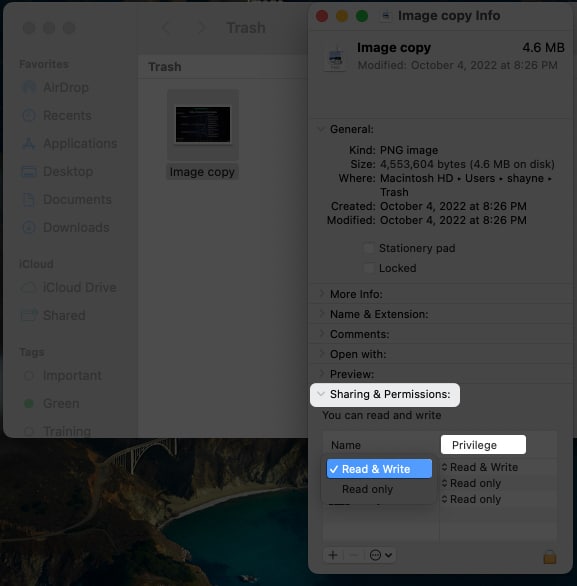Expand the Preview section
This screenshot has height=586, width=577.
pyautogui.click(x=321, y=374)
